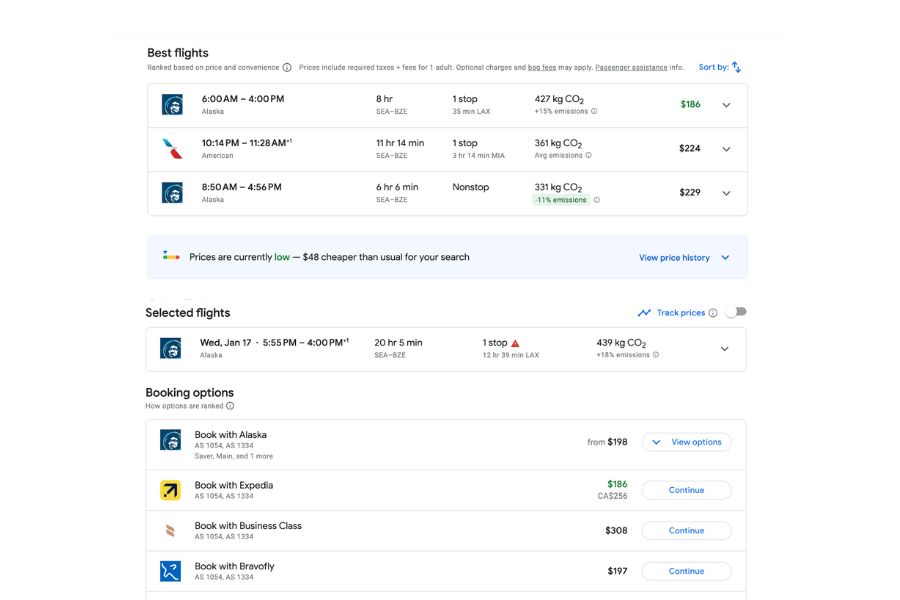Click the Expedia logo in booking options

(172, 490)
